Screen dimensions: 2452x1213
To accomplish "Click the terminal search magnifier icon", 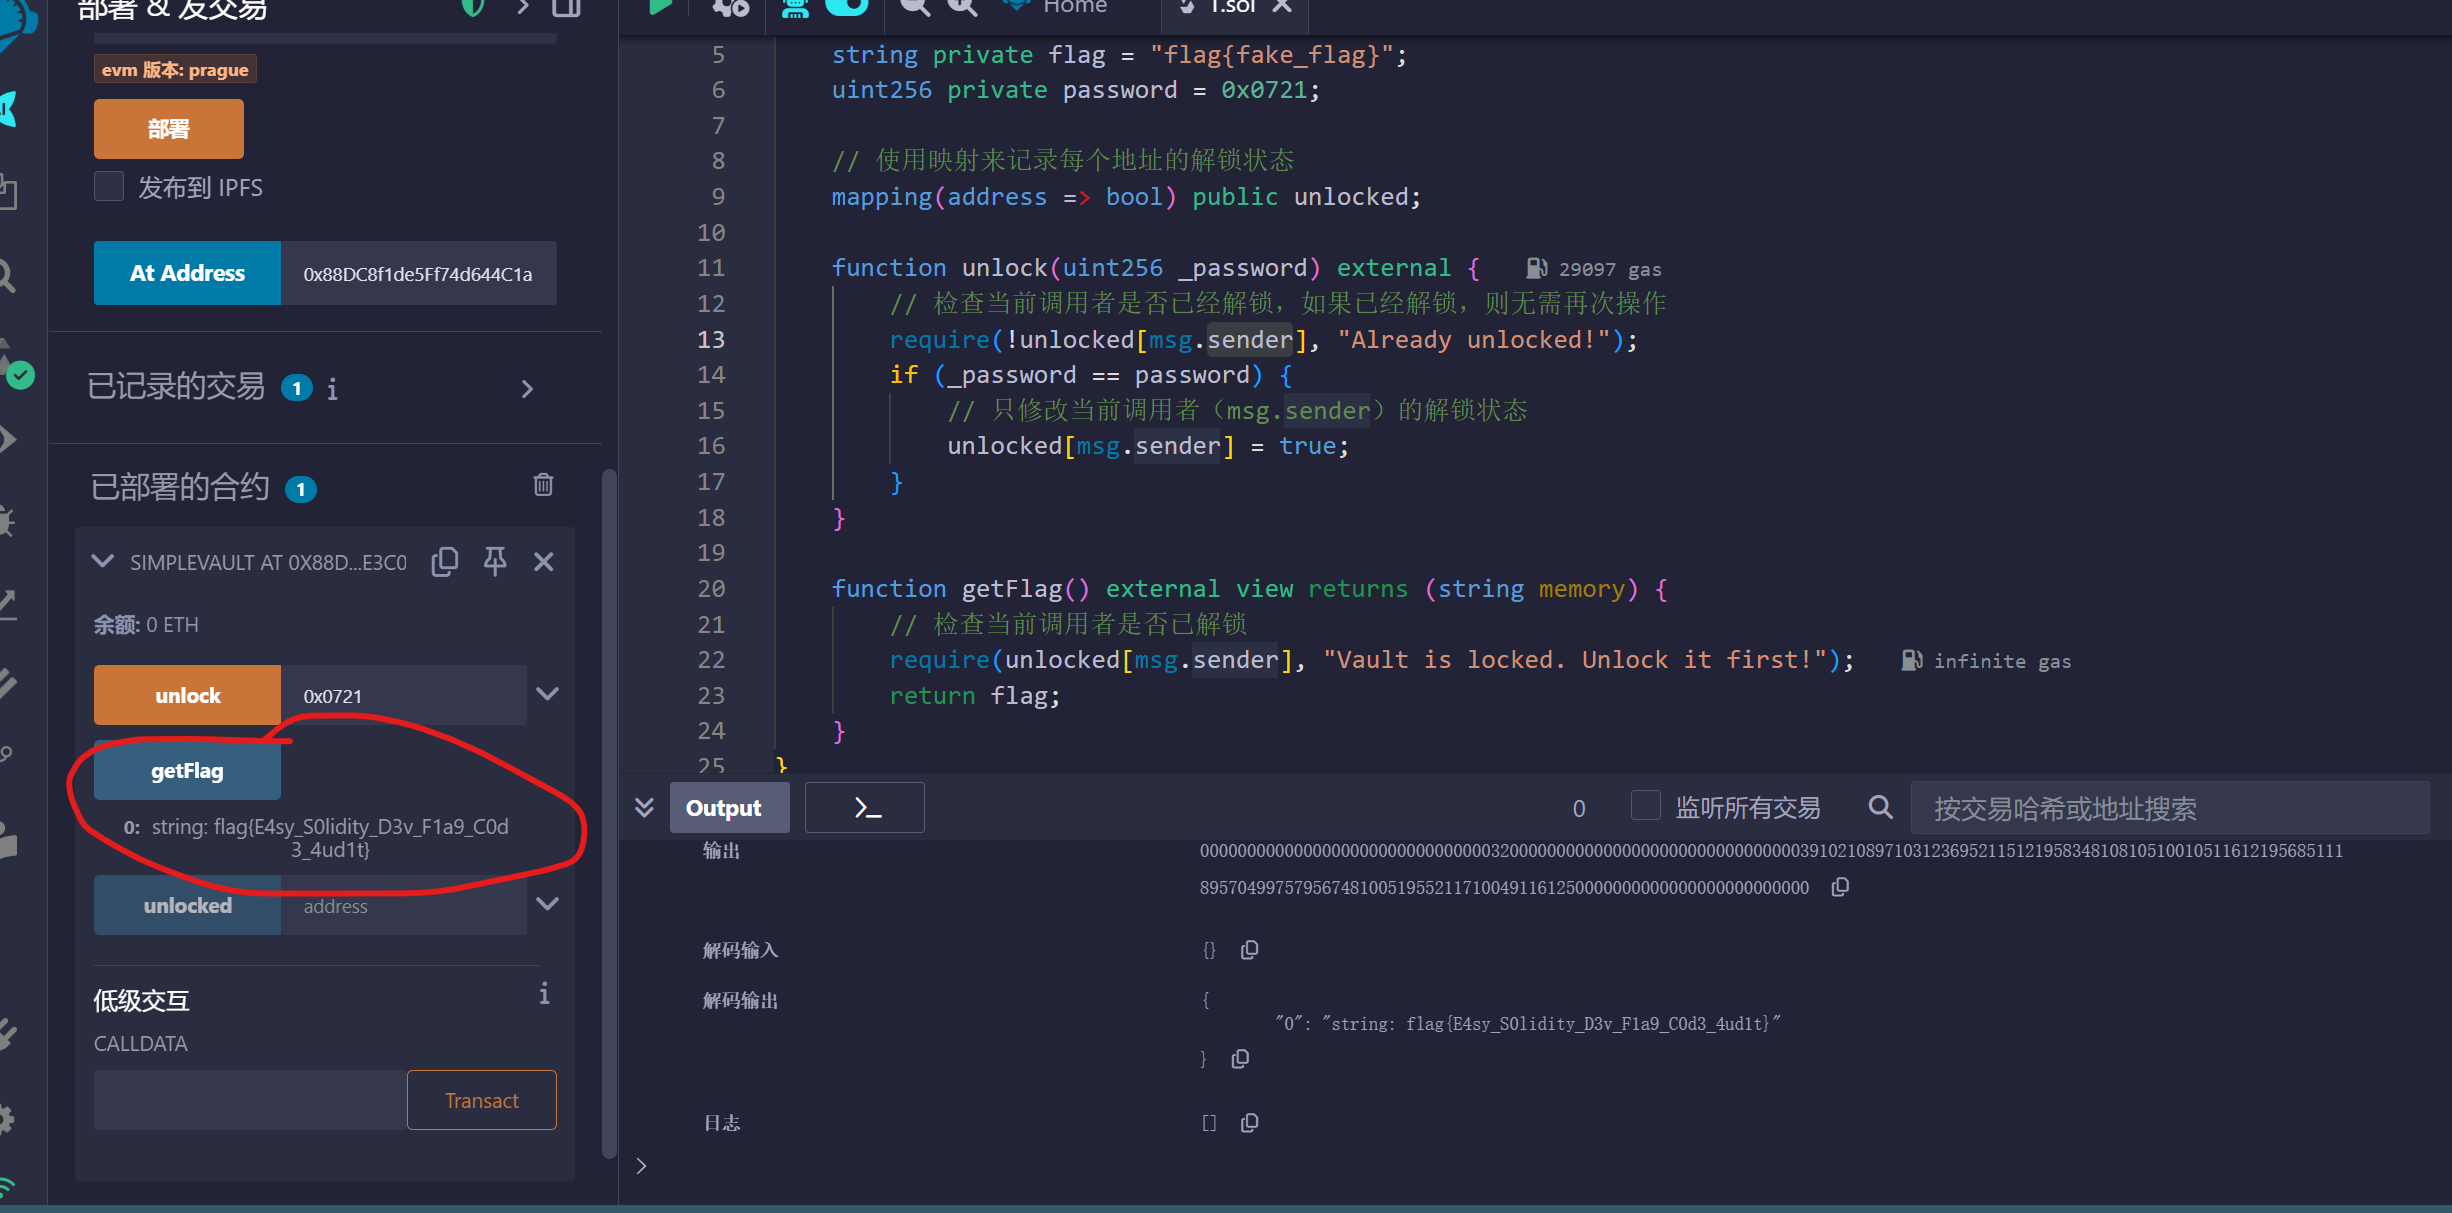I will tap(1880, 807).
